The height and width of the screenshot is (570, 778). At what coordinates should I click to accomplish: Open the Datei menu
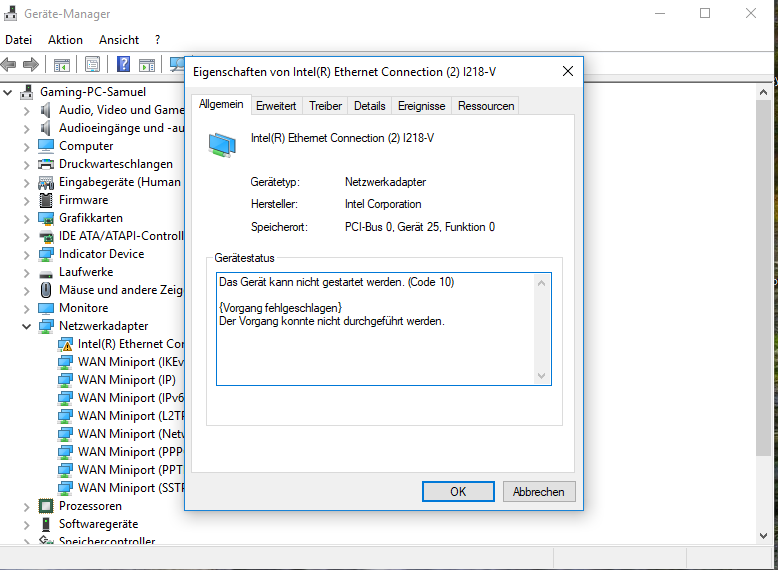click(x=18, y=40)
